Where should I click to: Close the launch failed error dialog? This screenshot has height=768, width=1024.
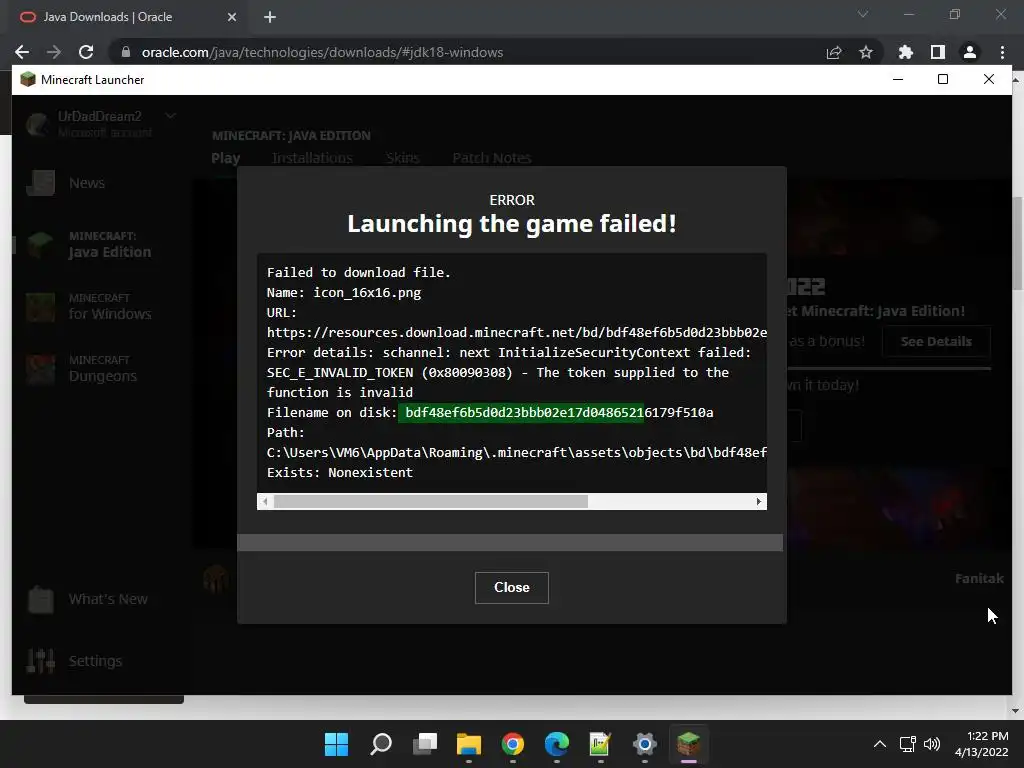pos(511,588)
